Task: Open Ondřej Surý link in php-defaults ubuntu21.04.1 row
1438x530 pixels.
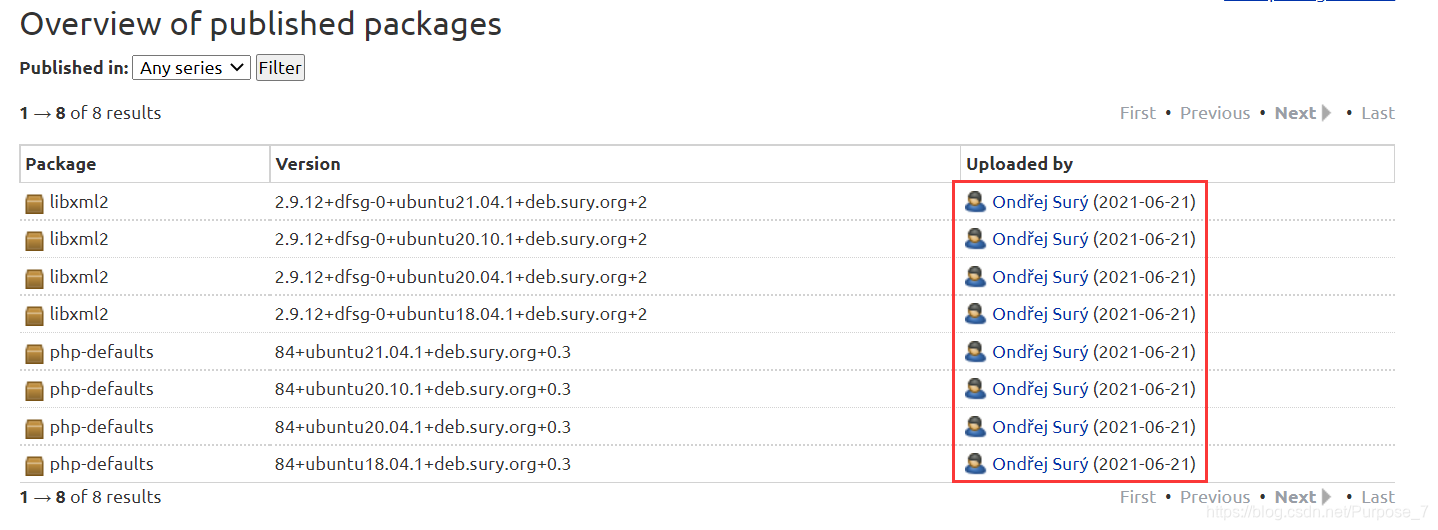Action: pyautogui.click(x=1040, y=352)
